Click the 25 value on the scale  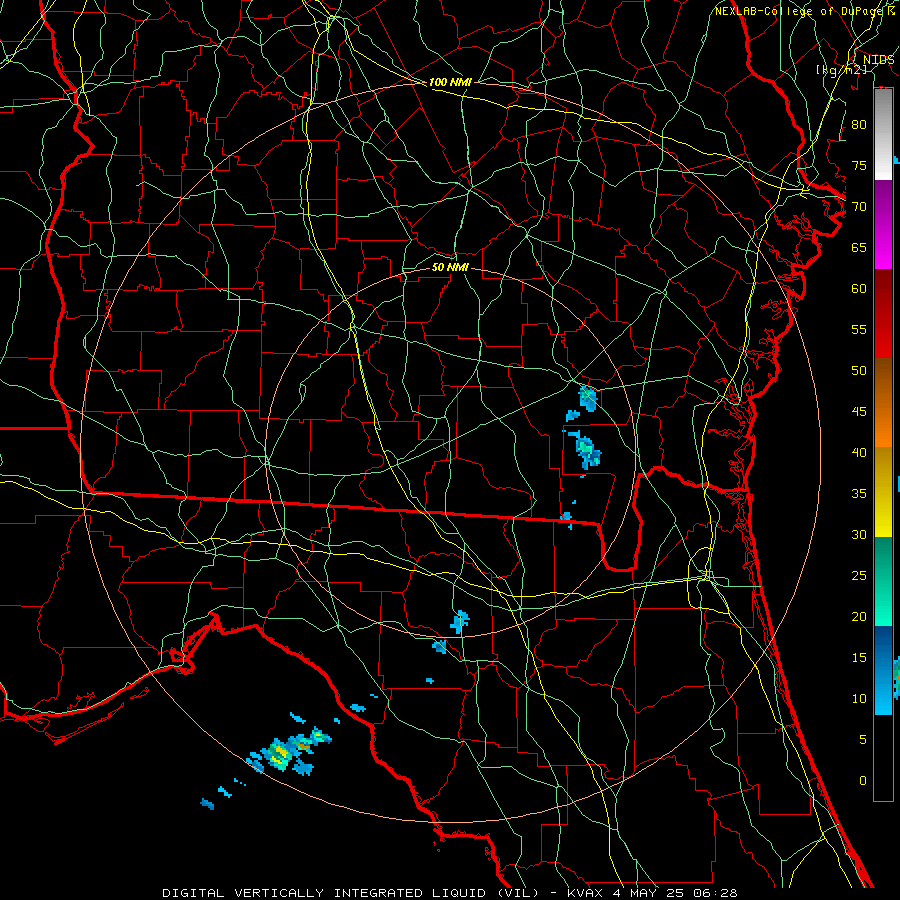(x=859, y=575)
